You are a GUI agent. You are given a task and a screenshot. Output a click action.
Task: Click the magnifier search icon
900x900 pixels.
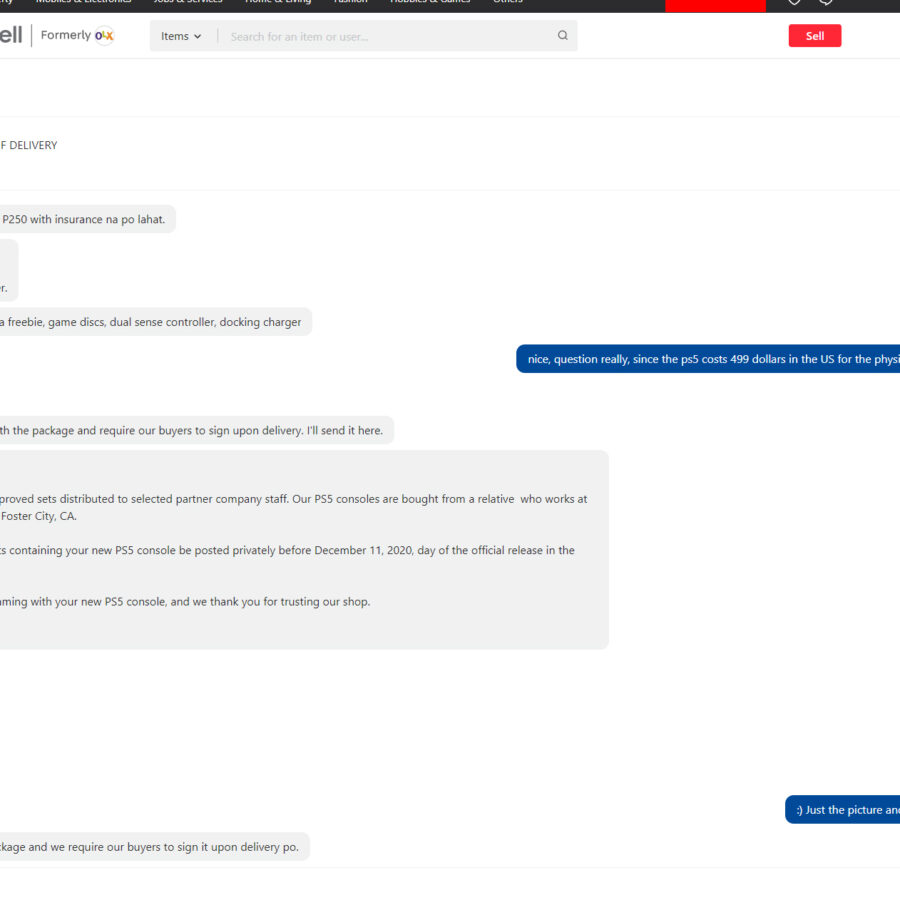pos(562,36)
